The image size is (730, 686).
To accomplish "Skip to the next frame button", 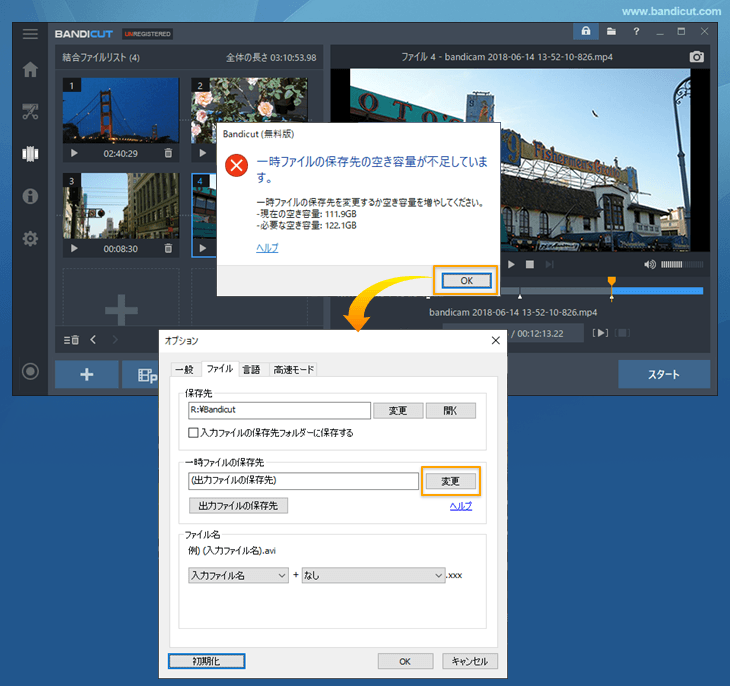I will pyautogui.click(x=549, y=265).
